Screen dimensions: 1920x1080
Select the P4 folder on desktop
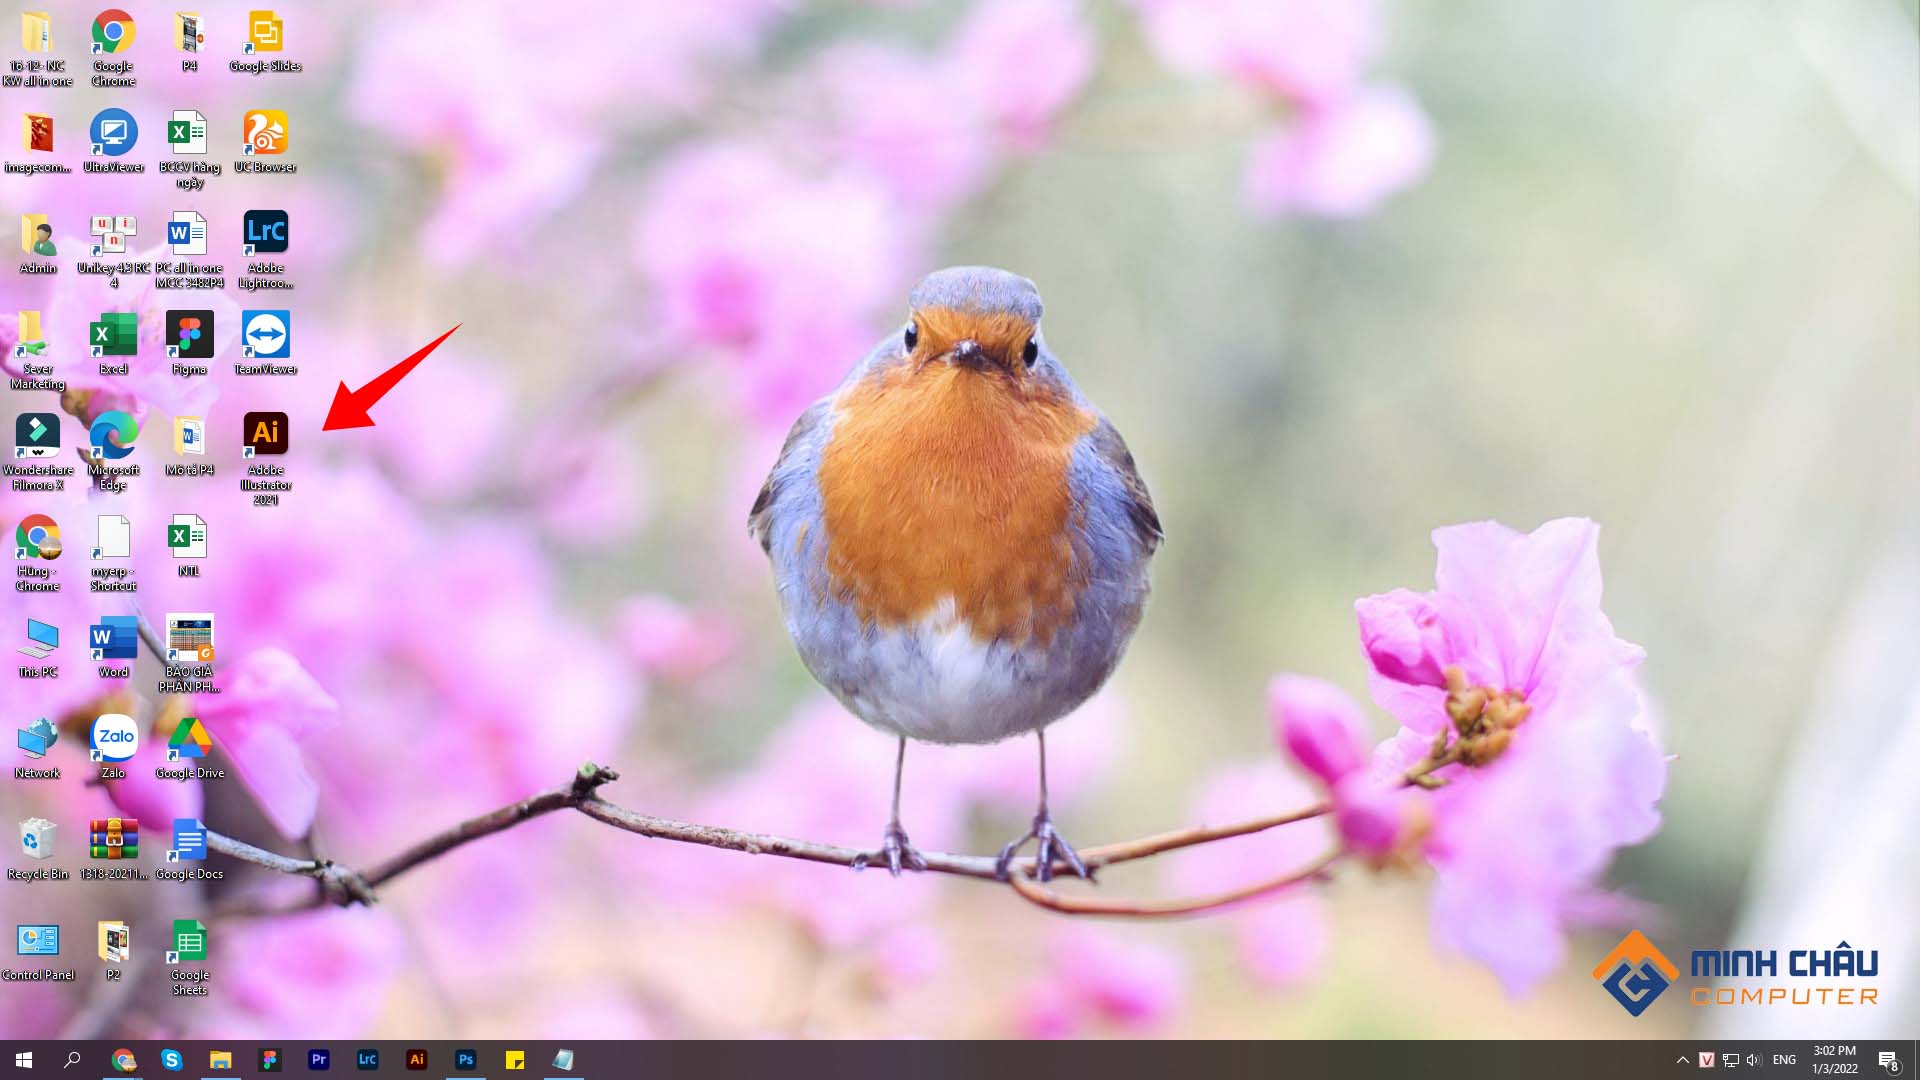tap(189, 42)
